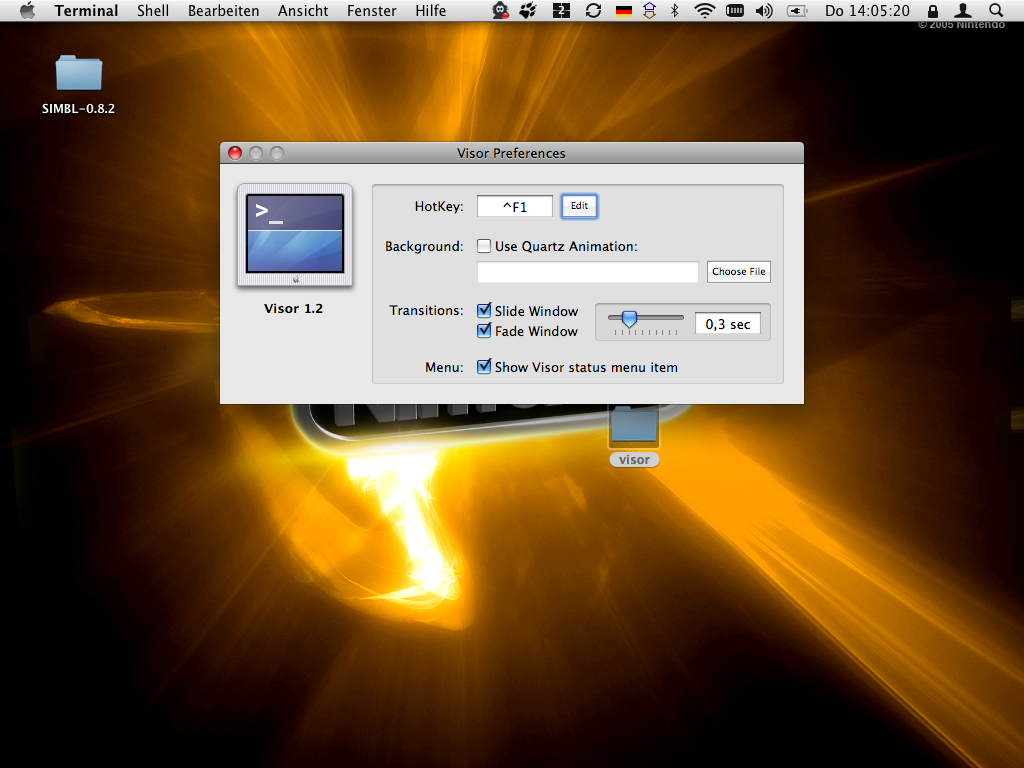Open the Wi-Fi status menu

pyautogui.click(x=704, y=10)
